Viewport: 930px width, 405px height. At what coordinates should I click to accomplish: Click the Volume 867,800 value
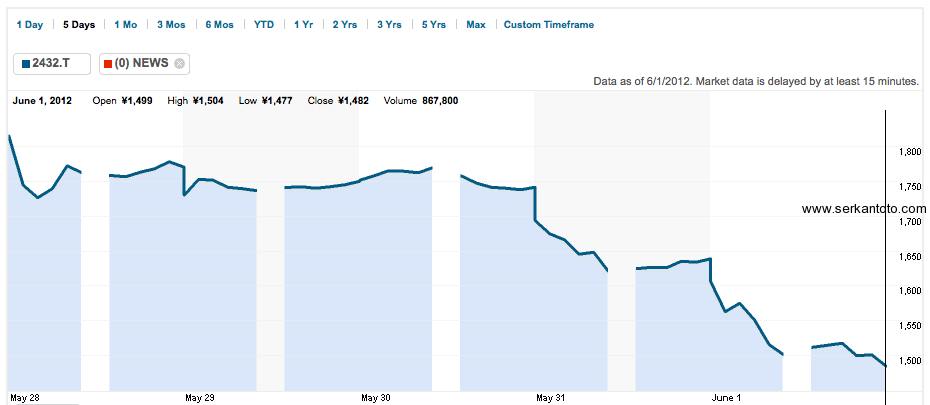tap(421, 101)
